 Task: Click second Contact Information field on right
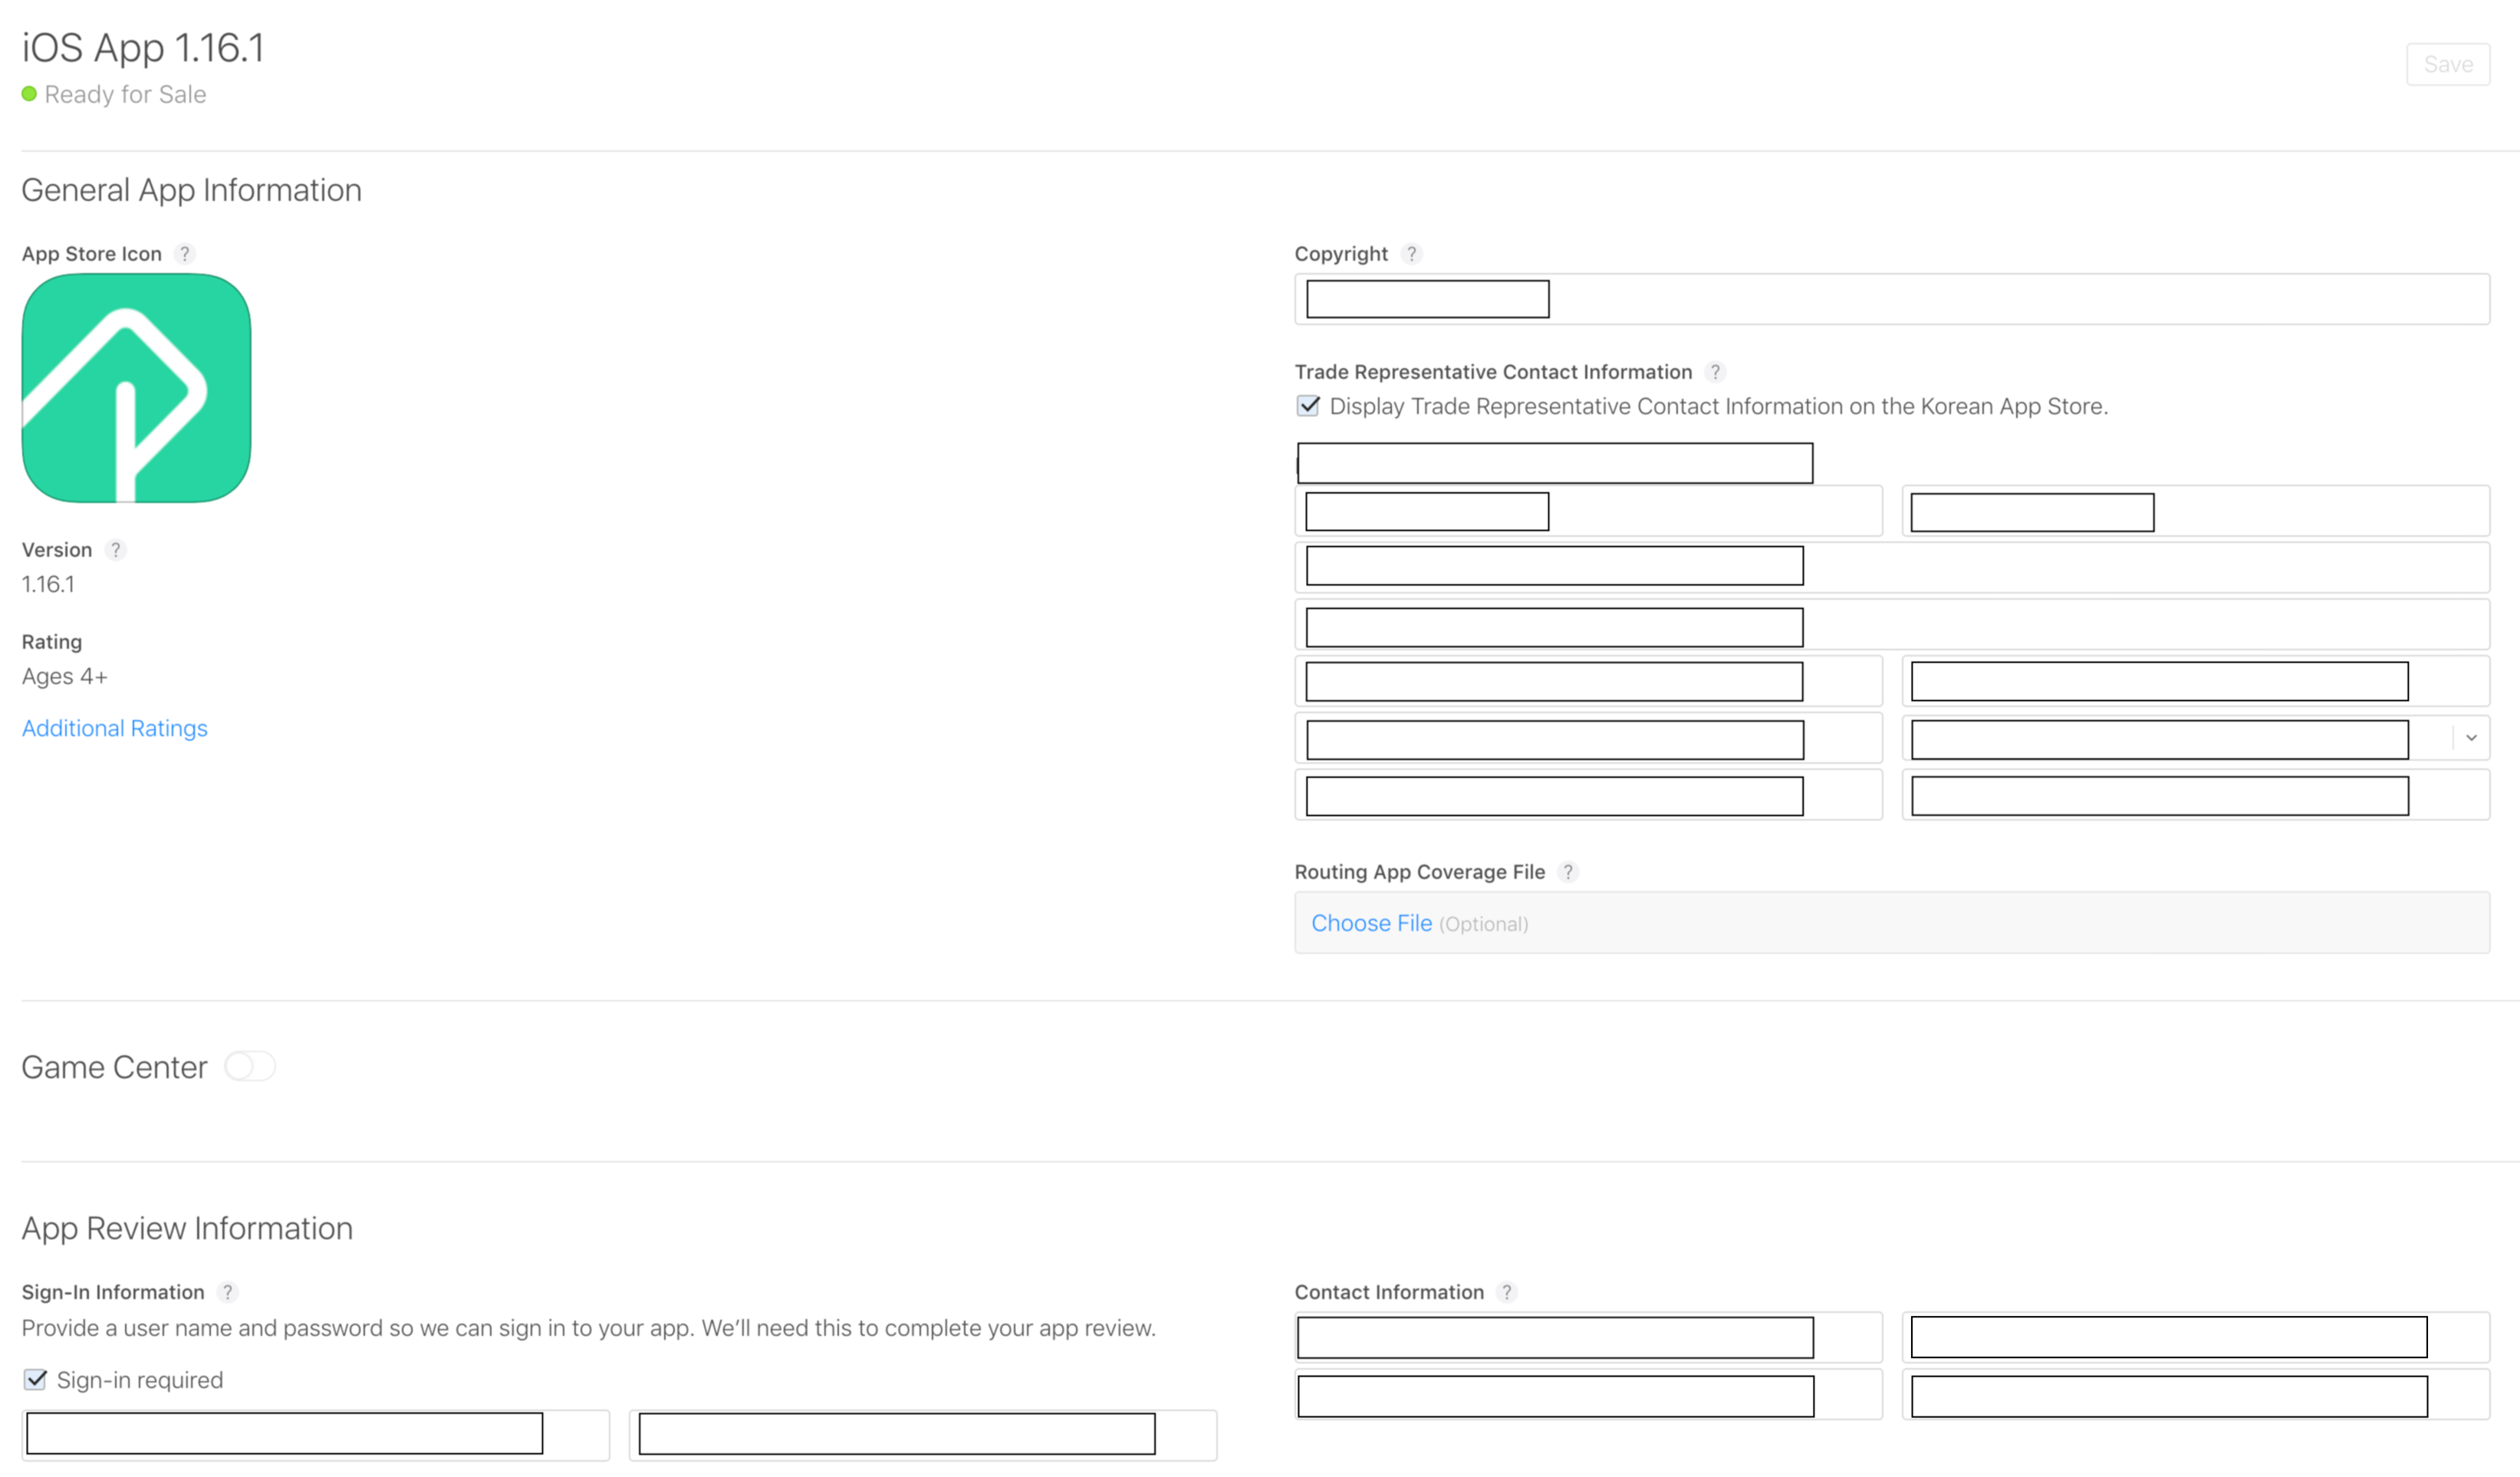point(2196,1395)
